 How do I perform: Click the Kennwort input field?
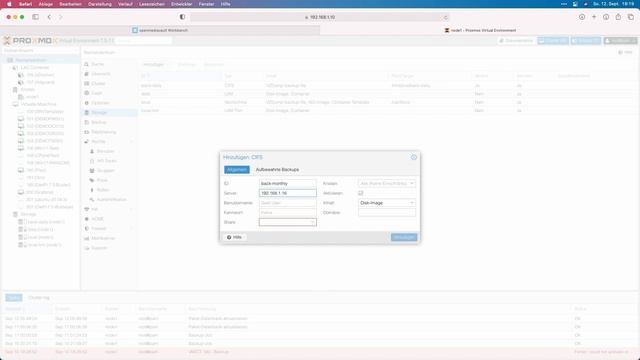[287, 213]
